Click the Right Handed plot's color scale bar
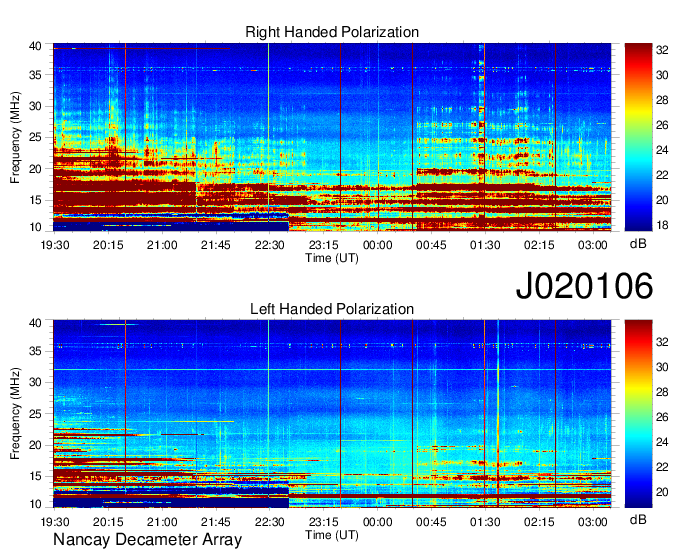 (x=638, y=137)
